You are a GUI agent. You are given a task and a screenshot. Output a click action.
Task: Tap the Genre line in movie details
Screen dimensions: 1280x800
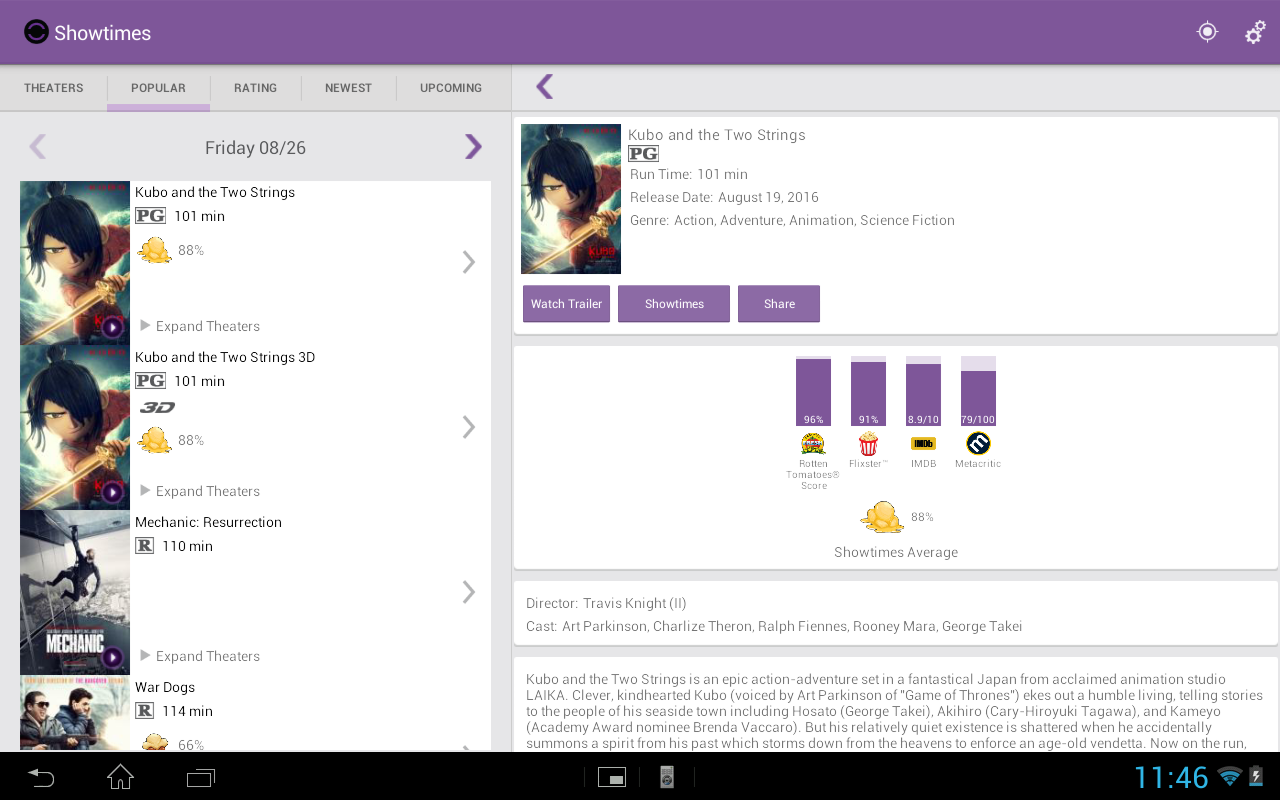coord(792,220)
